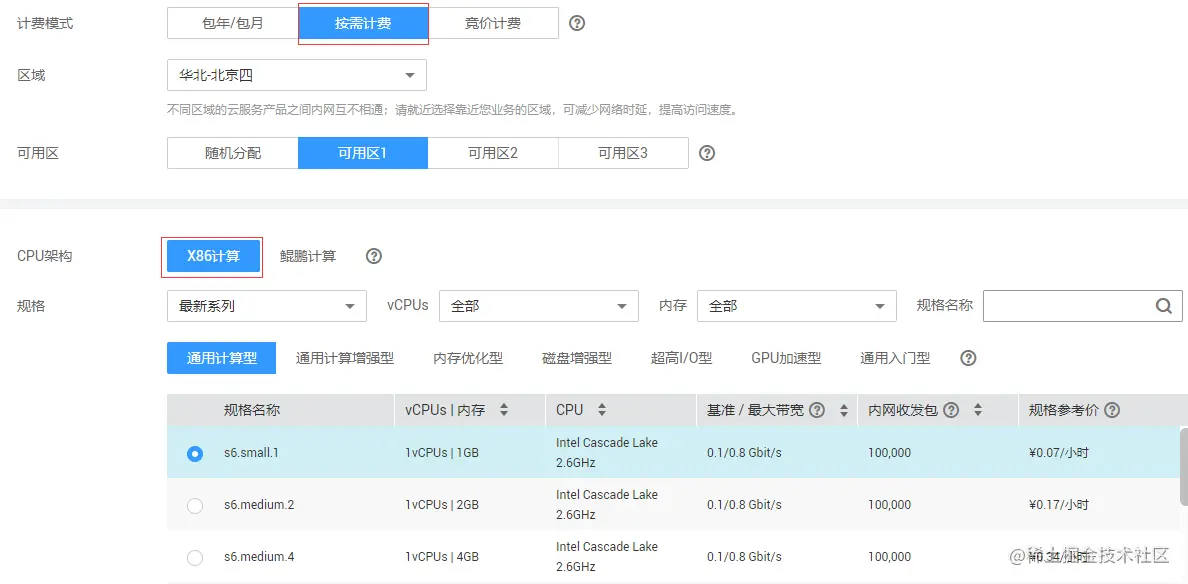
Task: Select 可用区1 option
Action: click(x=363, y=153)
